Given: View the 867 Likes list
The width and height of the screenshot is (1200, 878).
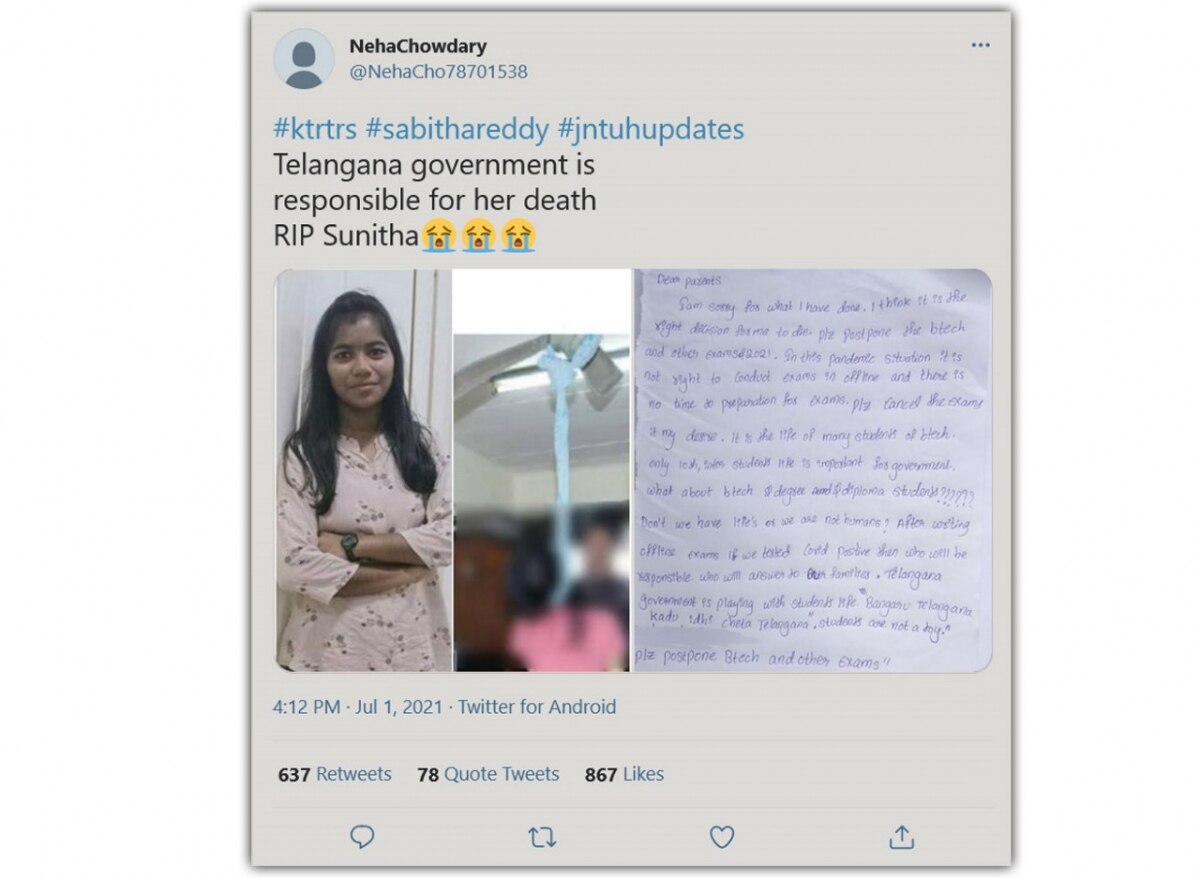Looking at the screenshot, I should click(x=624, y=774).
